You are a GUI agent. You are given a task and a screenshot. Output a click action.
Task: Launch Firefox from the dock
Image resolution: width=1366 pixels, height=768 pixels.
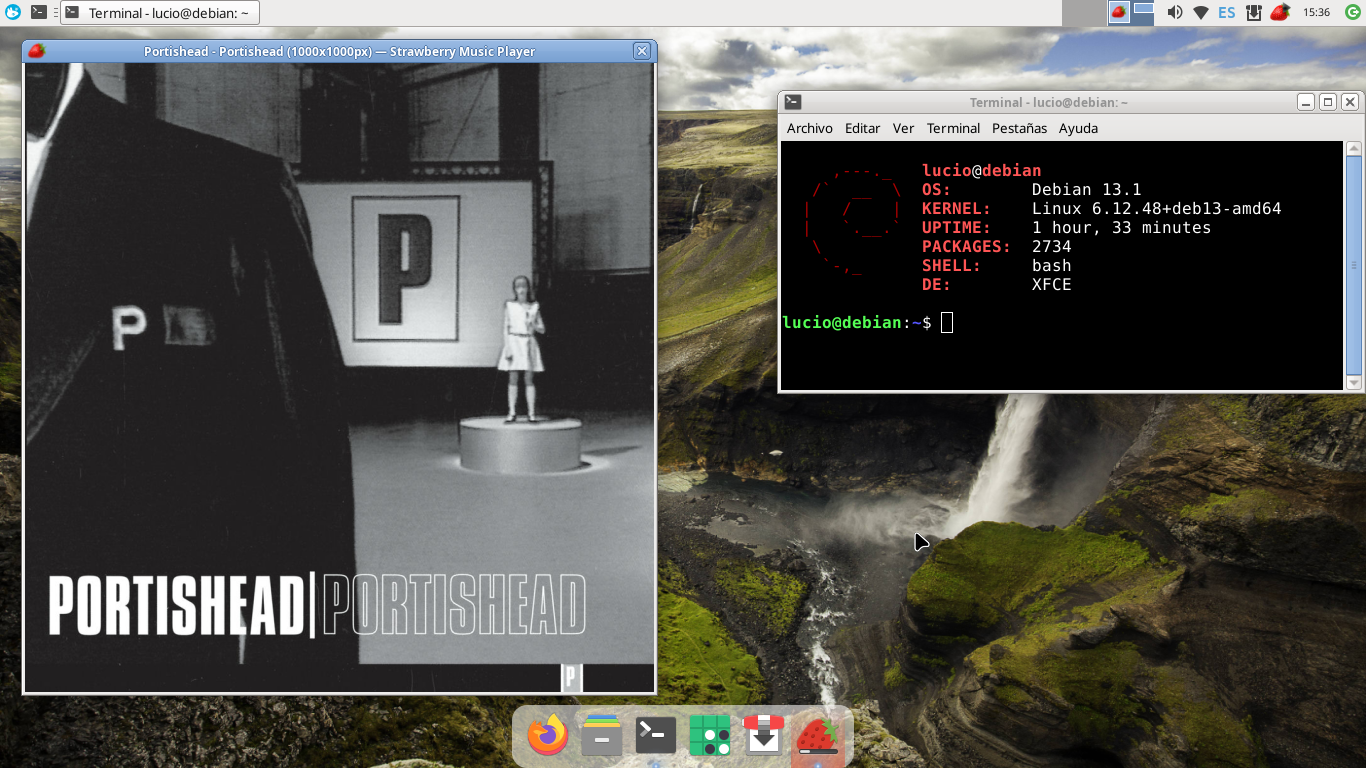tap(548, 736)
